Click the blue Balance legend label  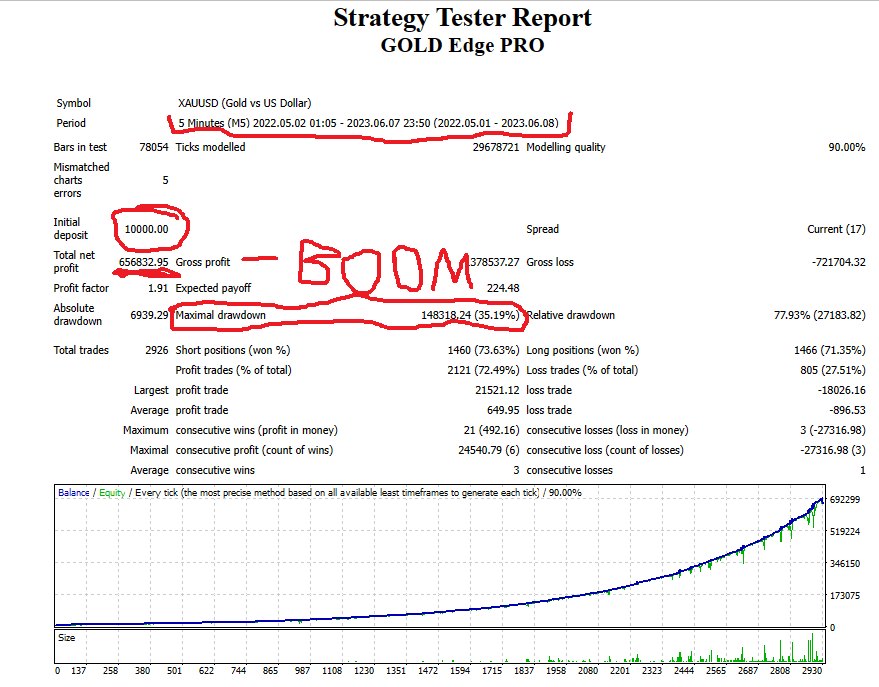tap(73, 493)
